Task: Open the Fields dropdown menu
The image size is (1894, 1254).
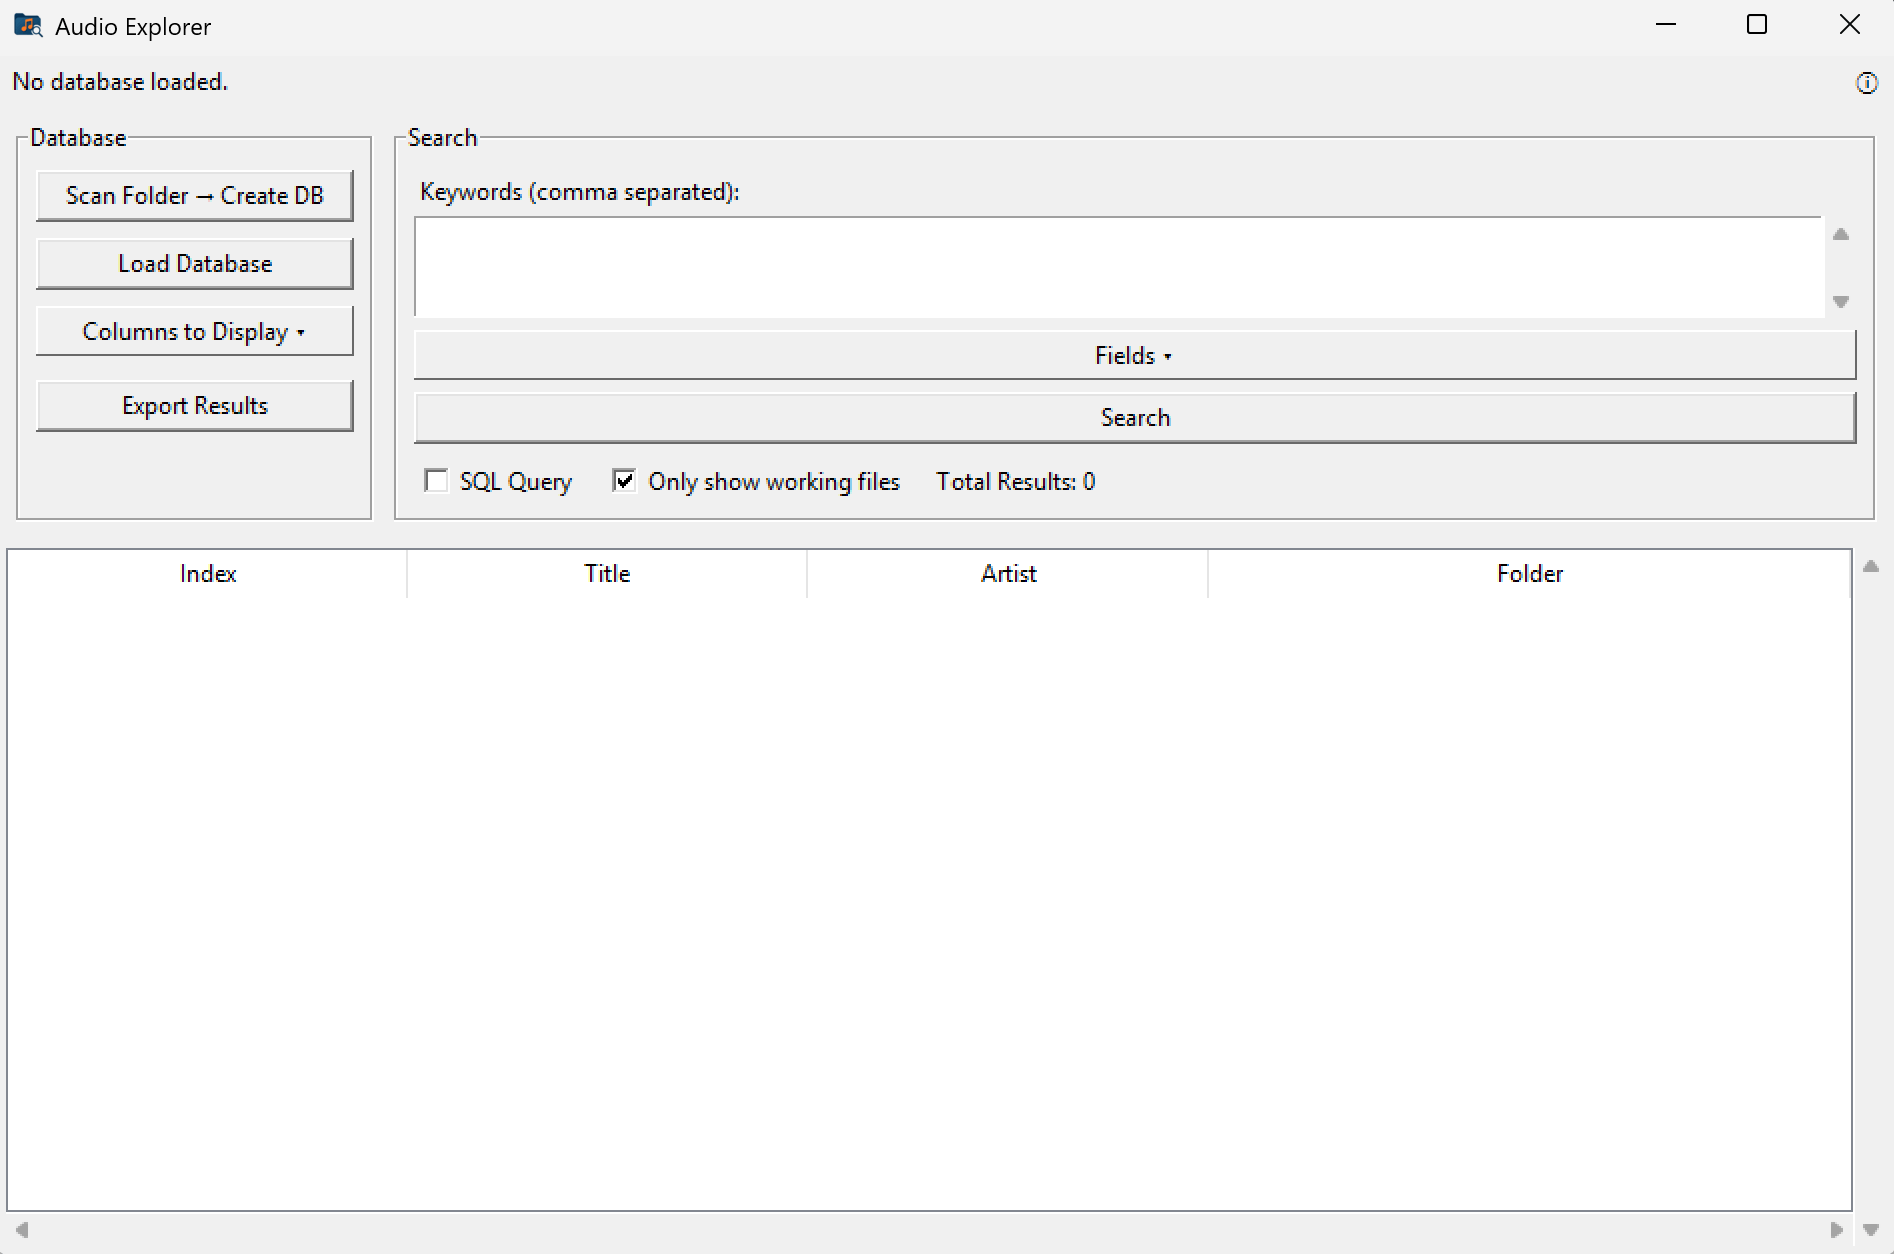Action: tap(1135, 356)
